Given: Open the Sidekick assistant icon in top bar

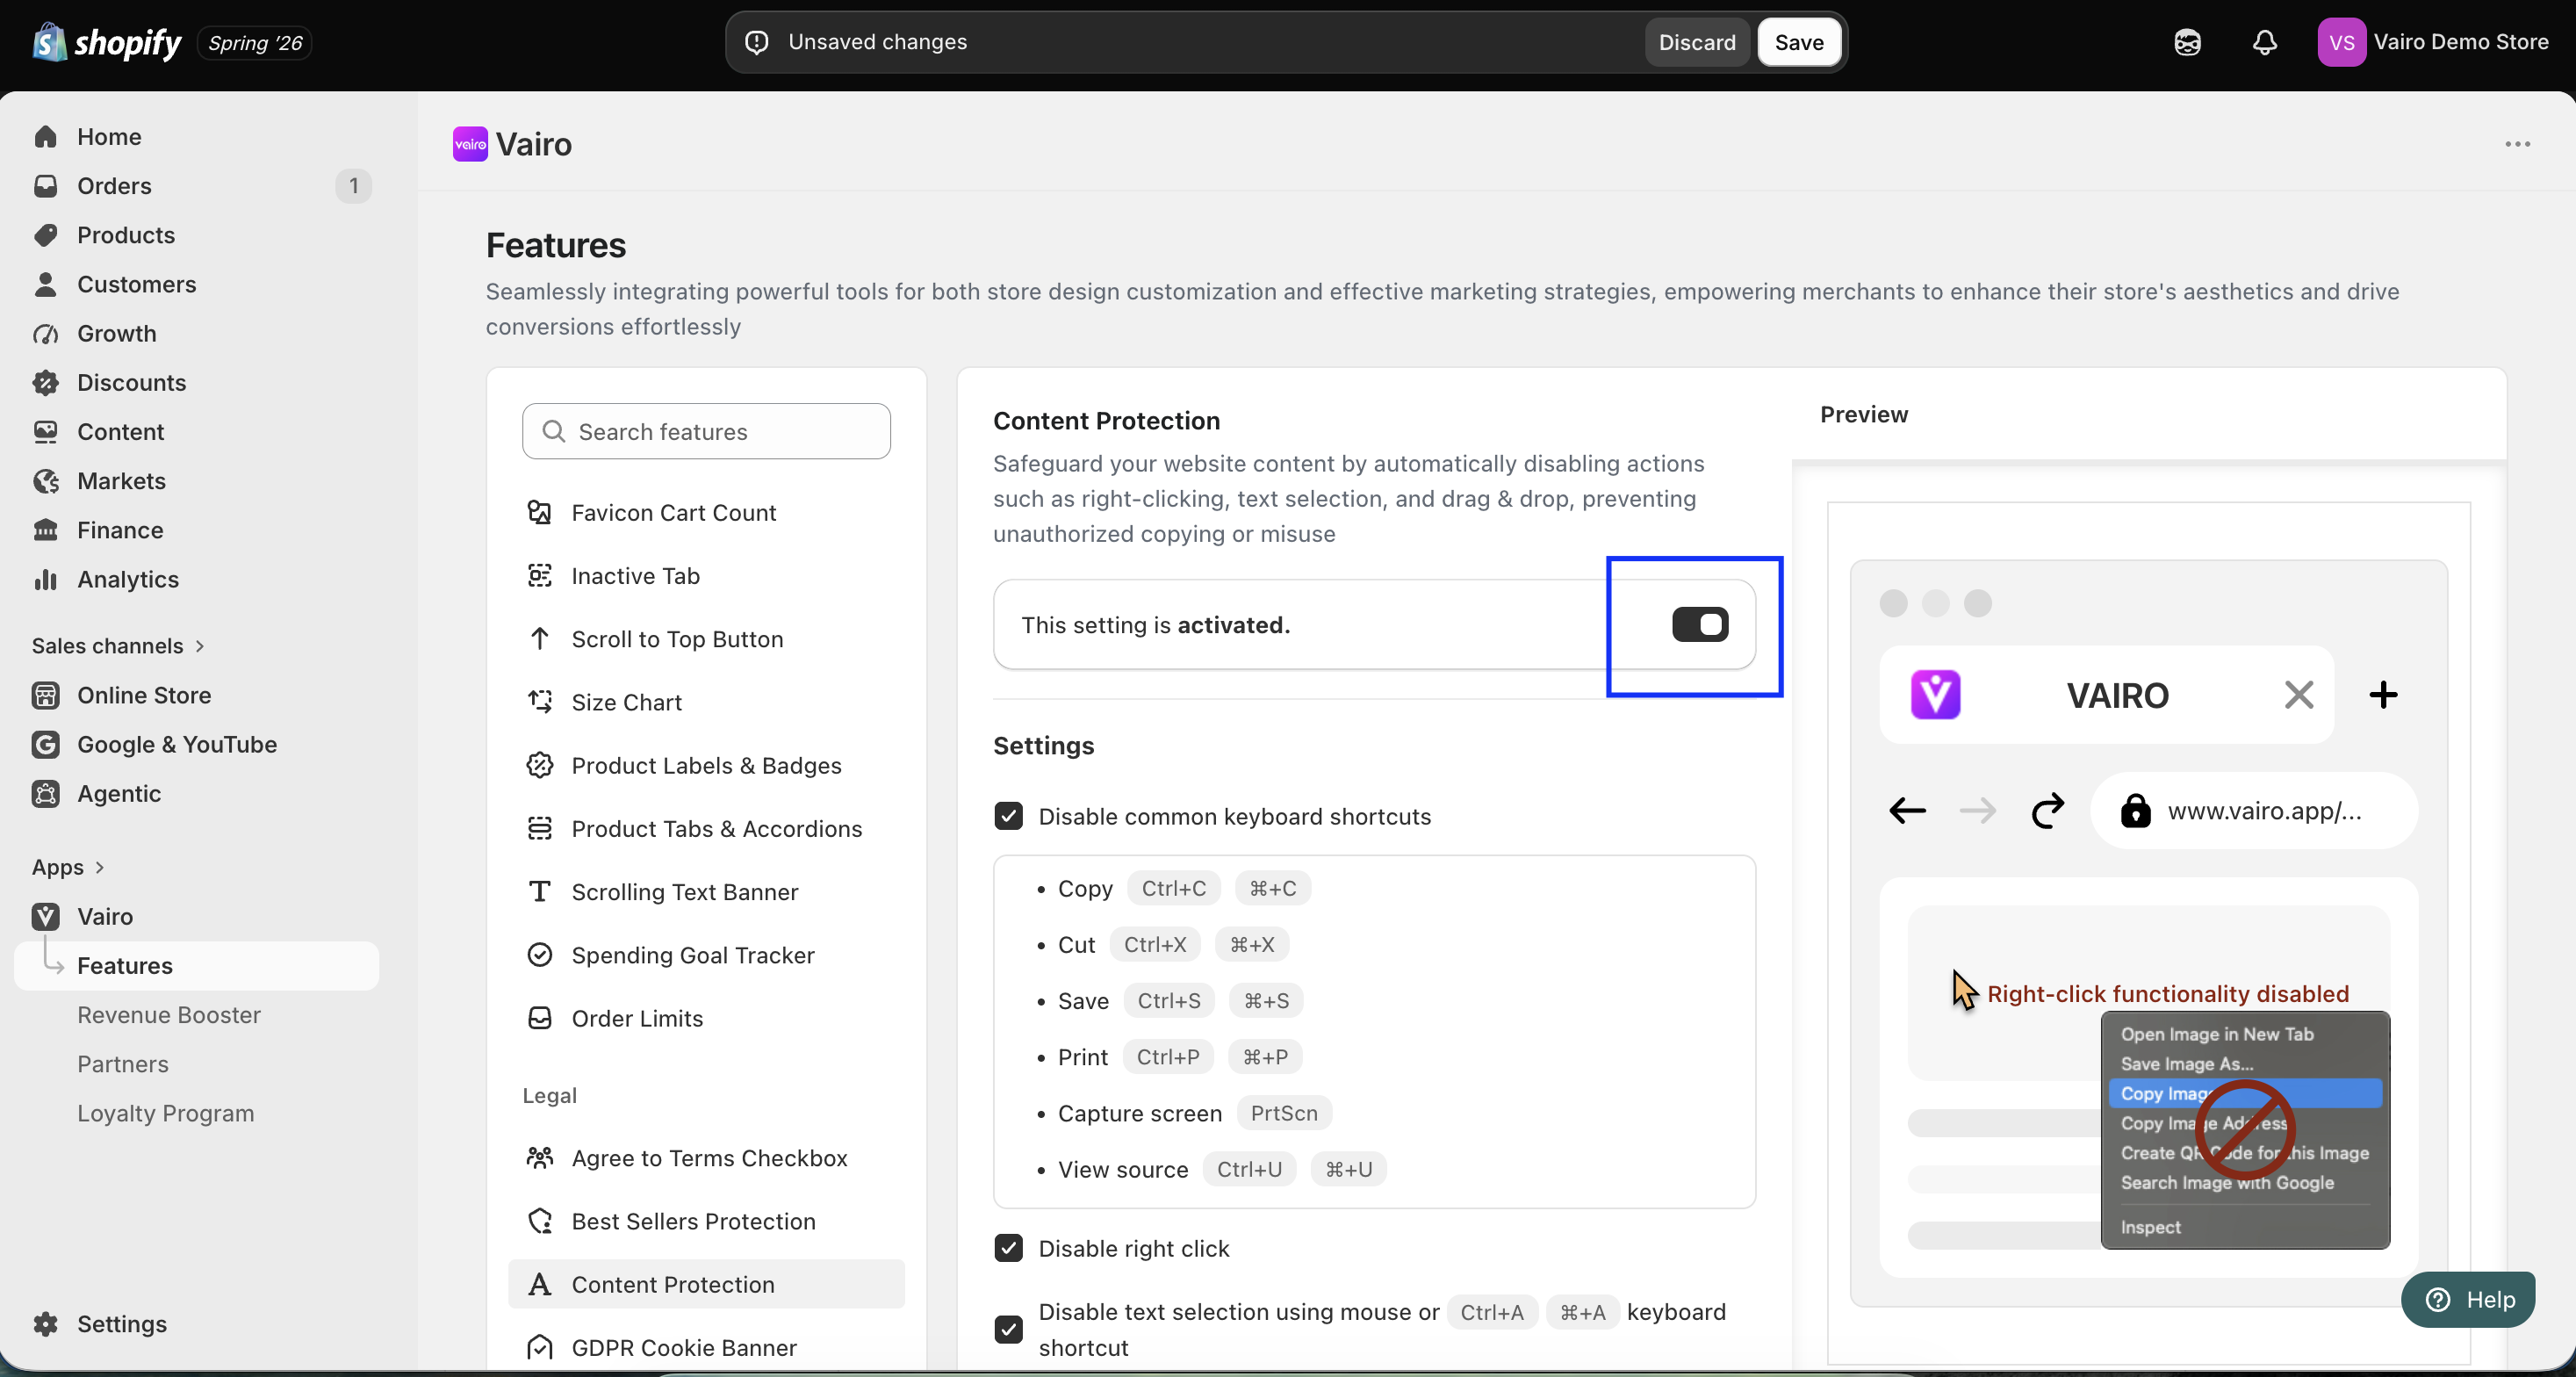Looking at the screenshot, I should pos(2187,42).
